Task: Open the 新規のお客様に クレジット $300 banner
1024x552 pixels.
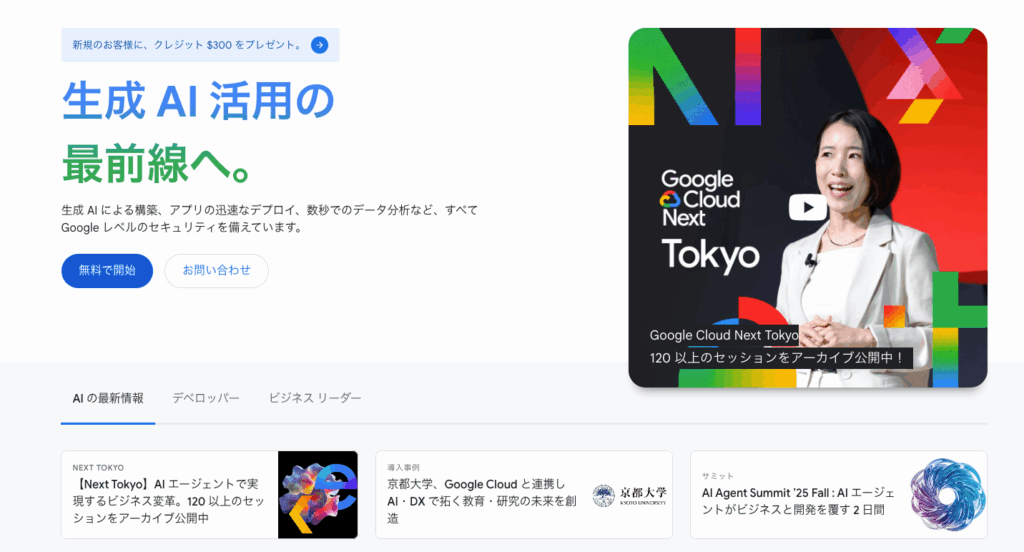Action: (x=200, y=45)
